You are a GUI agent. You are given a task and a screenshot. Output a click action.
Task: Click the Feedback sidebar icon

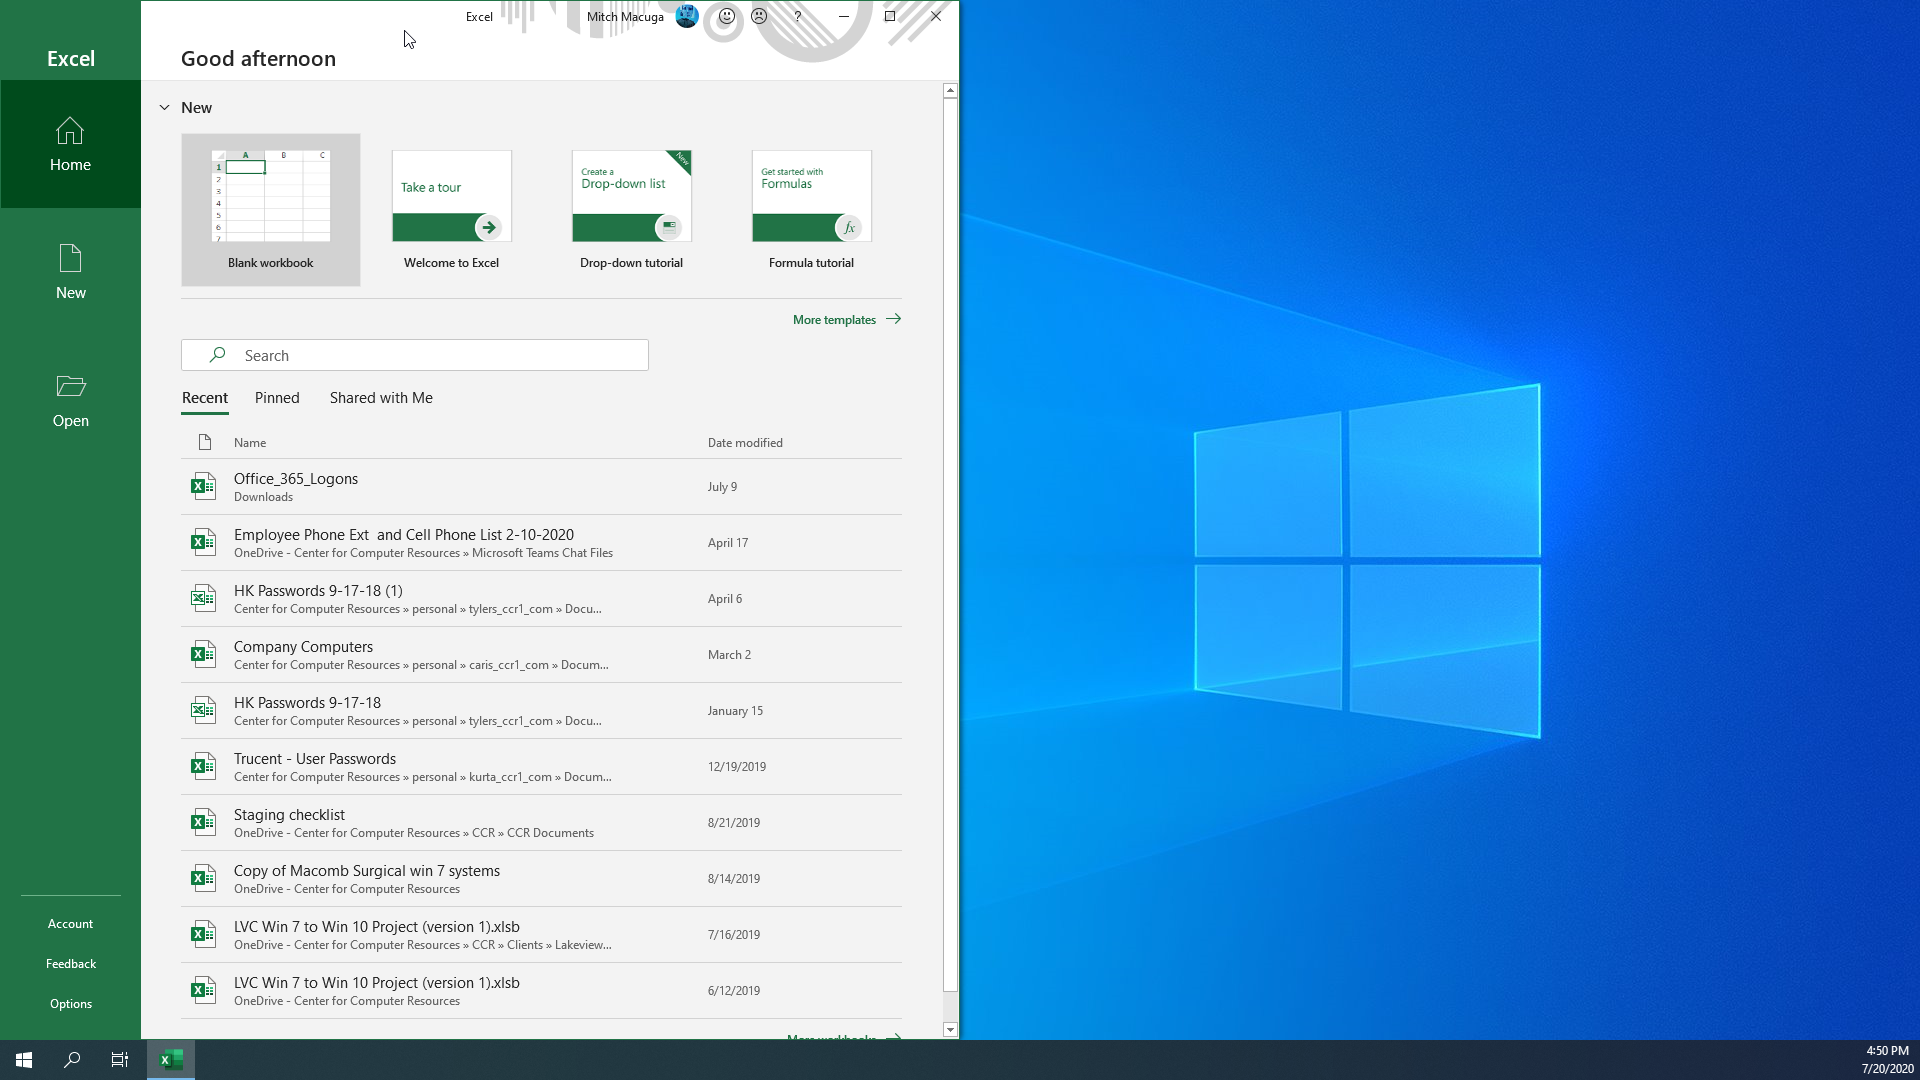71,963
